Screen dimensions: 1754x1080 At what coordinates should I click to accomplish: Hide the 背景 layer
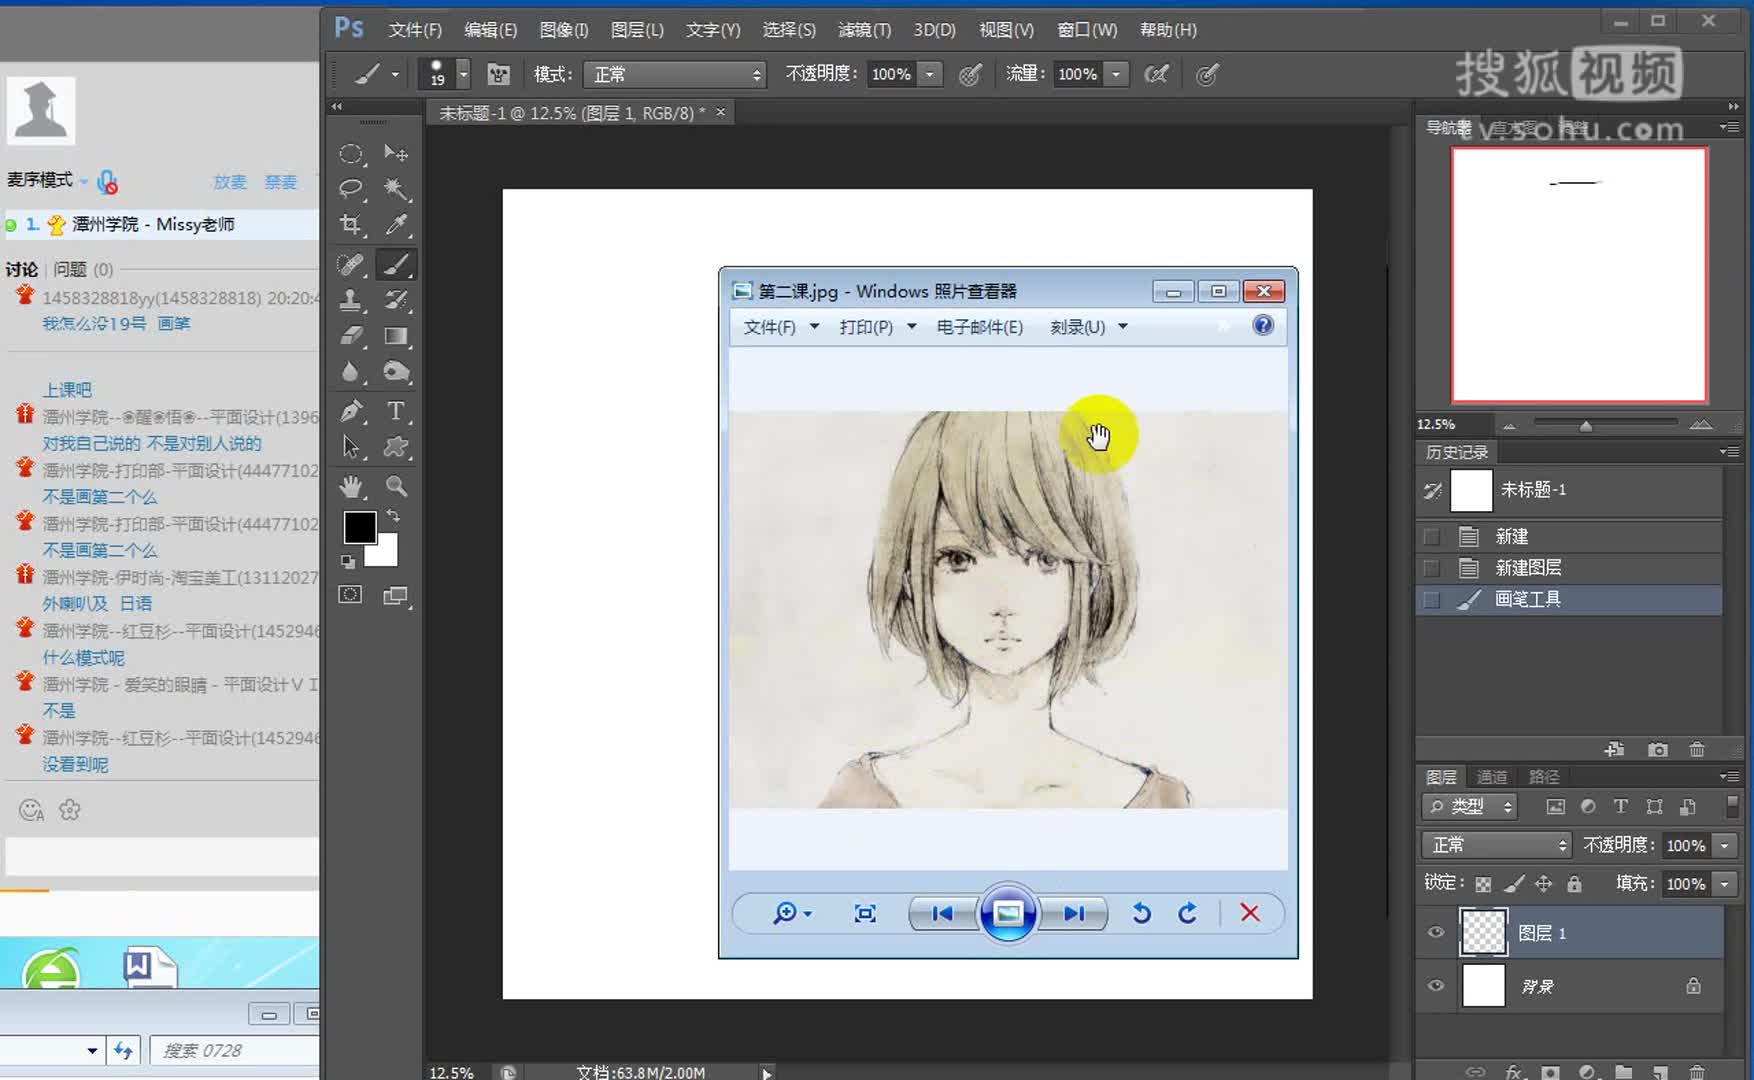click(1436, 985)
